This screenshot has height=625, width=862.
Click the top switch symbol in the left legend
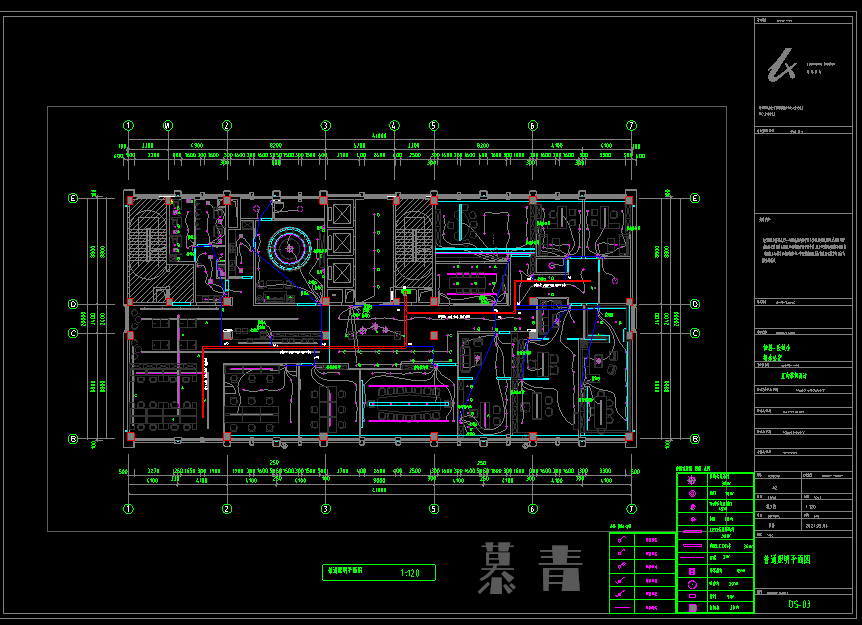pyautogui.click(x=622, y=538)
